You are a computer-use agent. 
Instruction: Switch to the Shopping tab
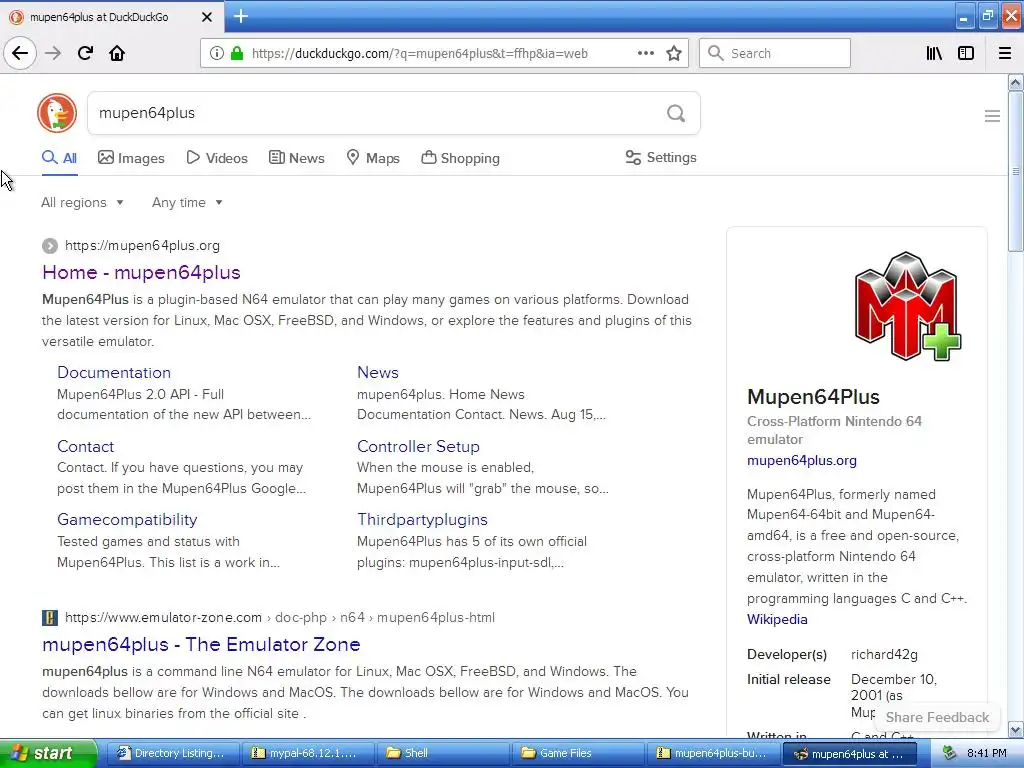[460, 158]
